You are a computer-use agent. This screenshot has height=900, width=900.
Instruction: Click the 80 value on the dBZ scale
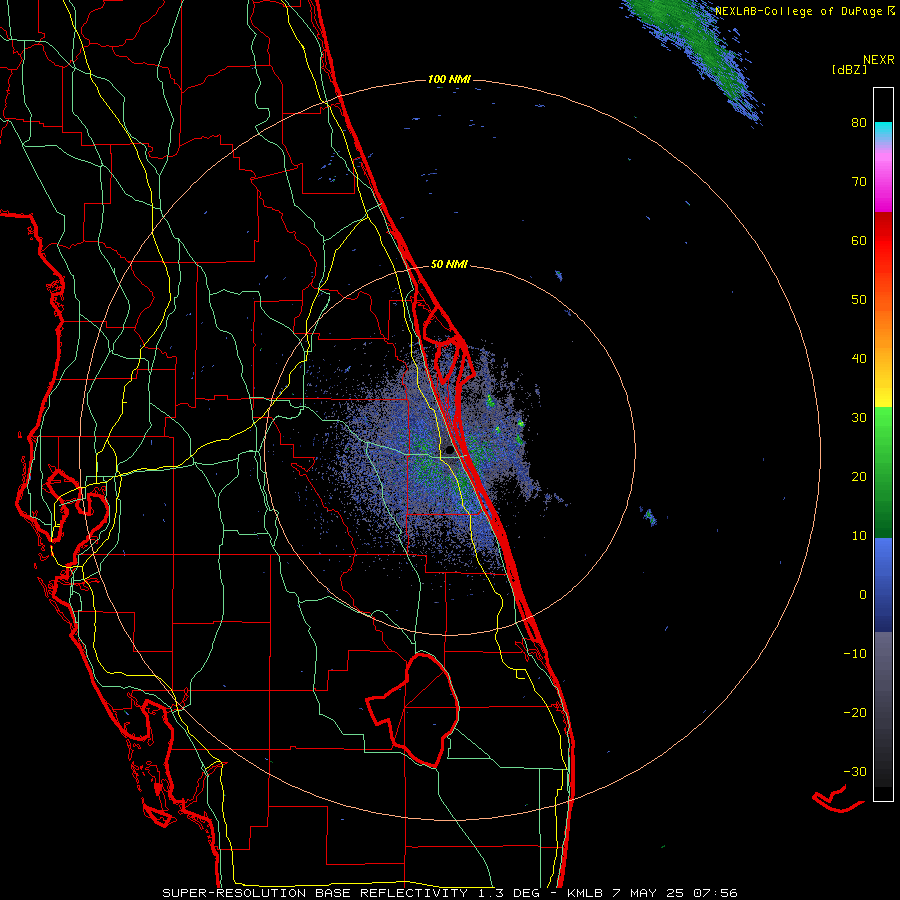click(859, 123)
